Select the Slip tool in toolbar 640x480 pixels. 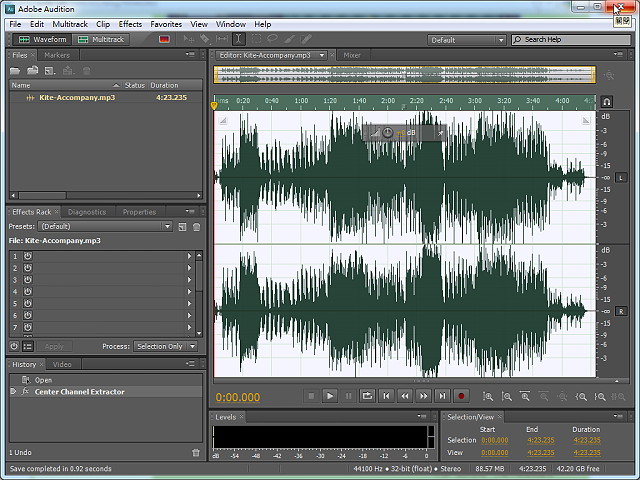click(x=222, y=39)
